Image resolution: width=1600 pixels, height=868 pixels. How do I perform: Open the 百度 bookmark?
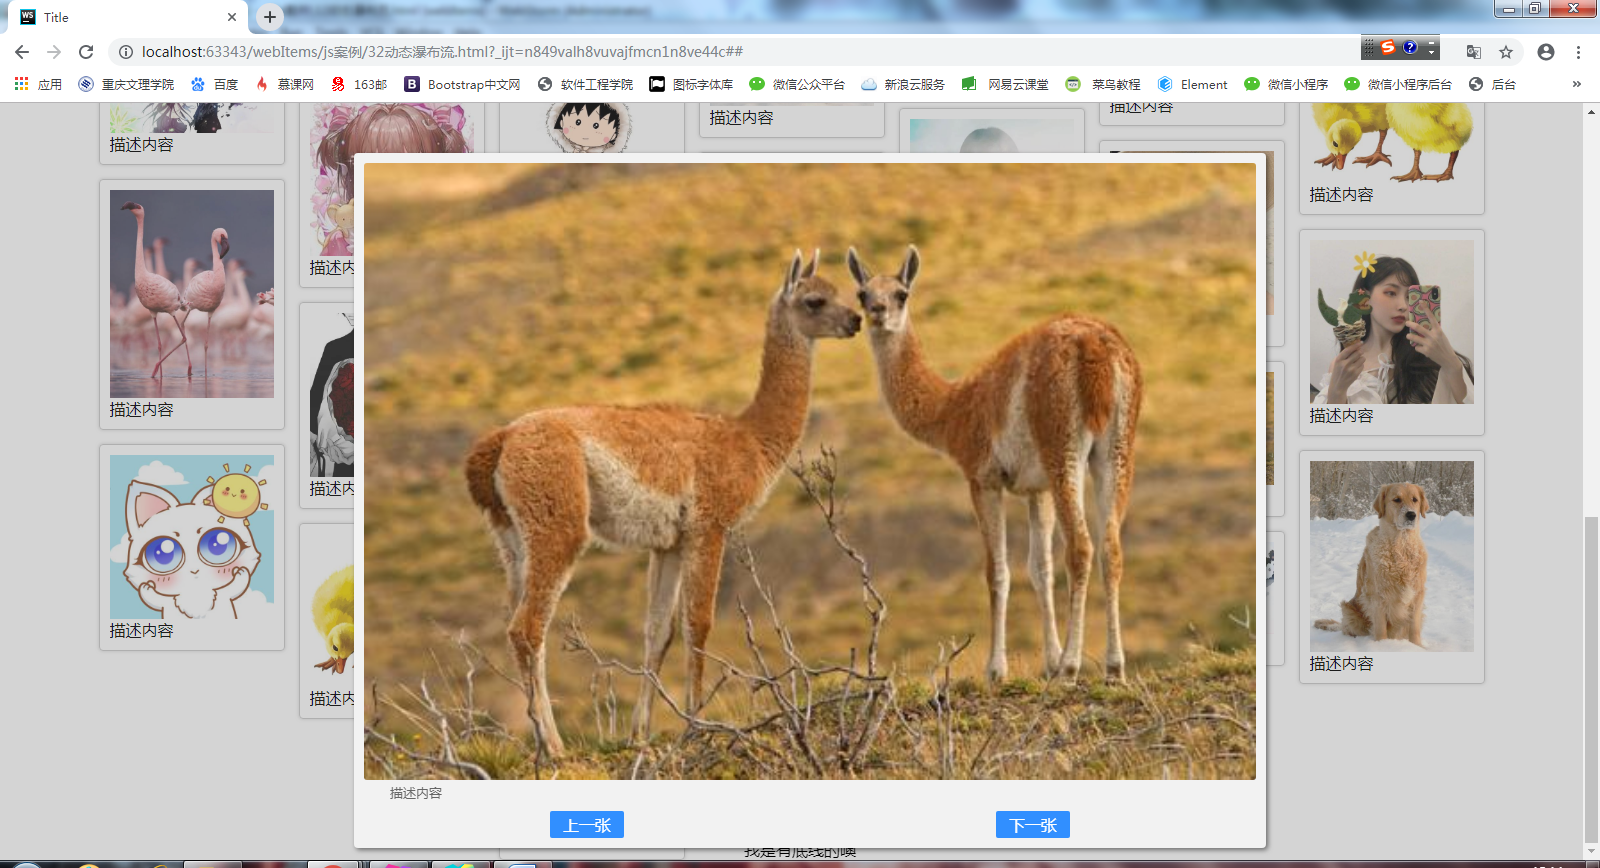214,84
